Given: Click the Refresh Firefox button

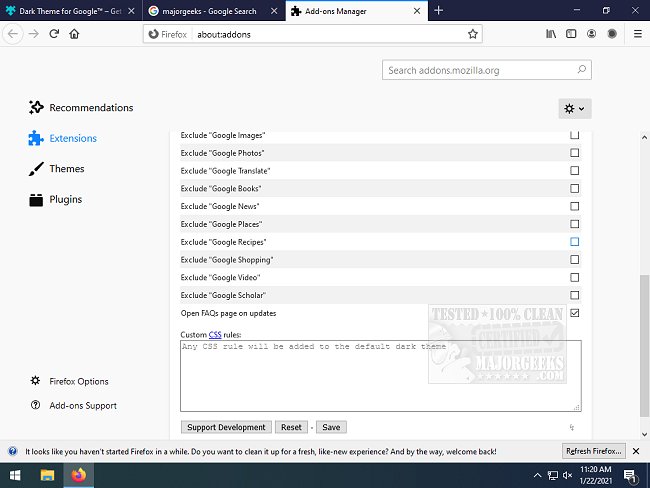Looking at the screenshot, I should pos(594,451).
